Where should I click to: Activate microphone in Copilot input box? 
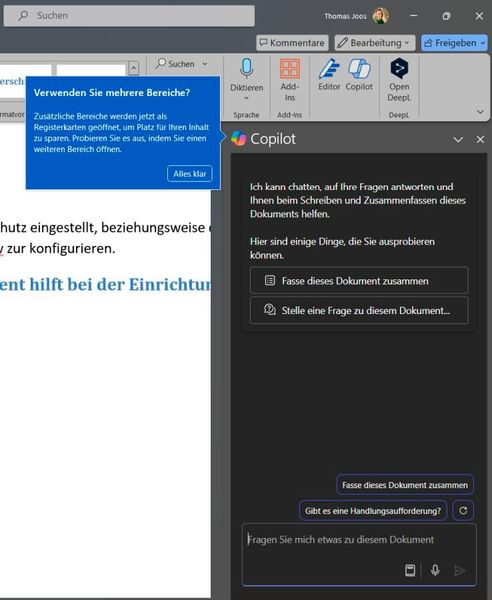coord(435,570)
